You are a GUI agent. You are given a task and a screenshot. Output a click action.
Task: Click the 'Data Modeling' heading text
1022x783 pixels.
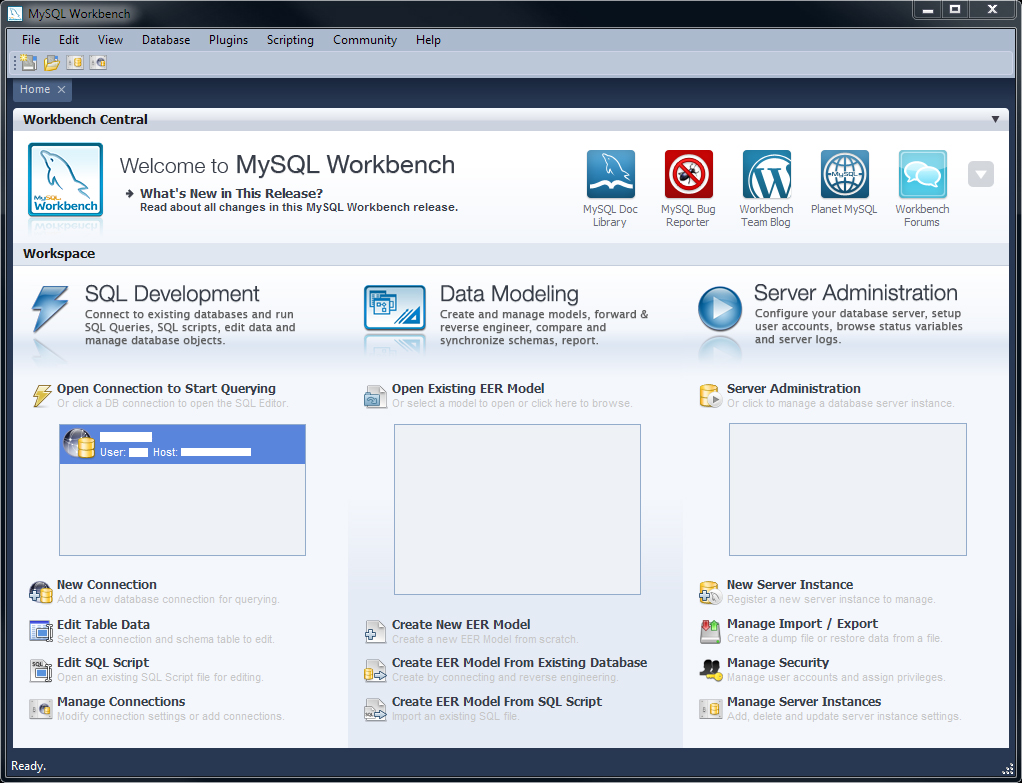[x=509, y=294]
